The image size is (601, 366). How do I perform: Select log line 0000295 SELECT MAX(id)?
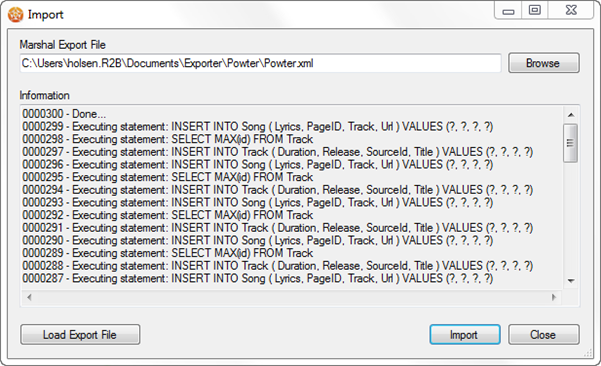coord(167,177)
